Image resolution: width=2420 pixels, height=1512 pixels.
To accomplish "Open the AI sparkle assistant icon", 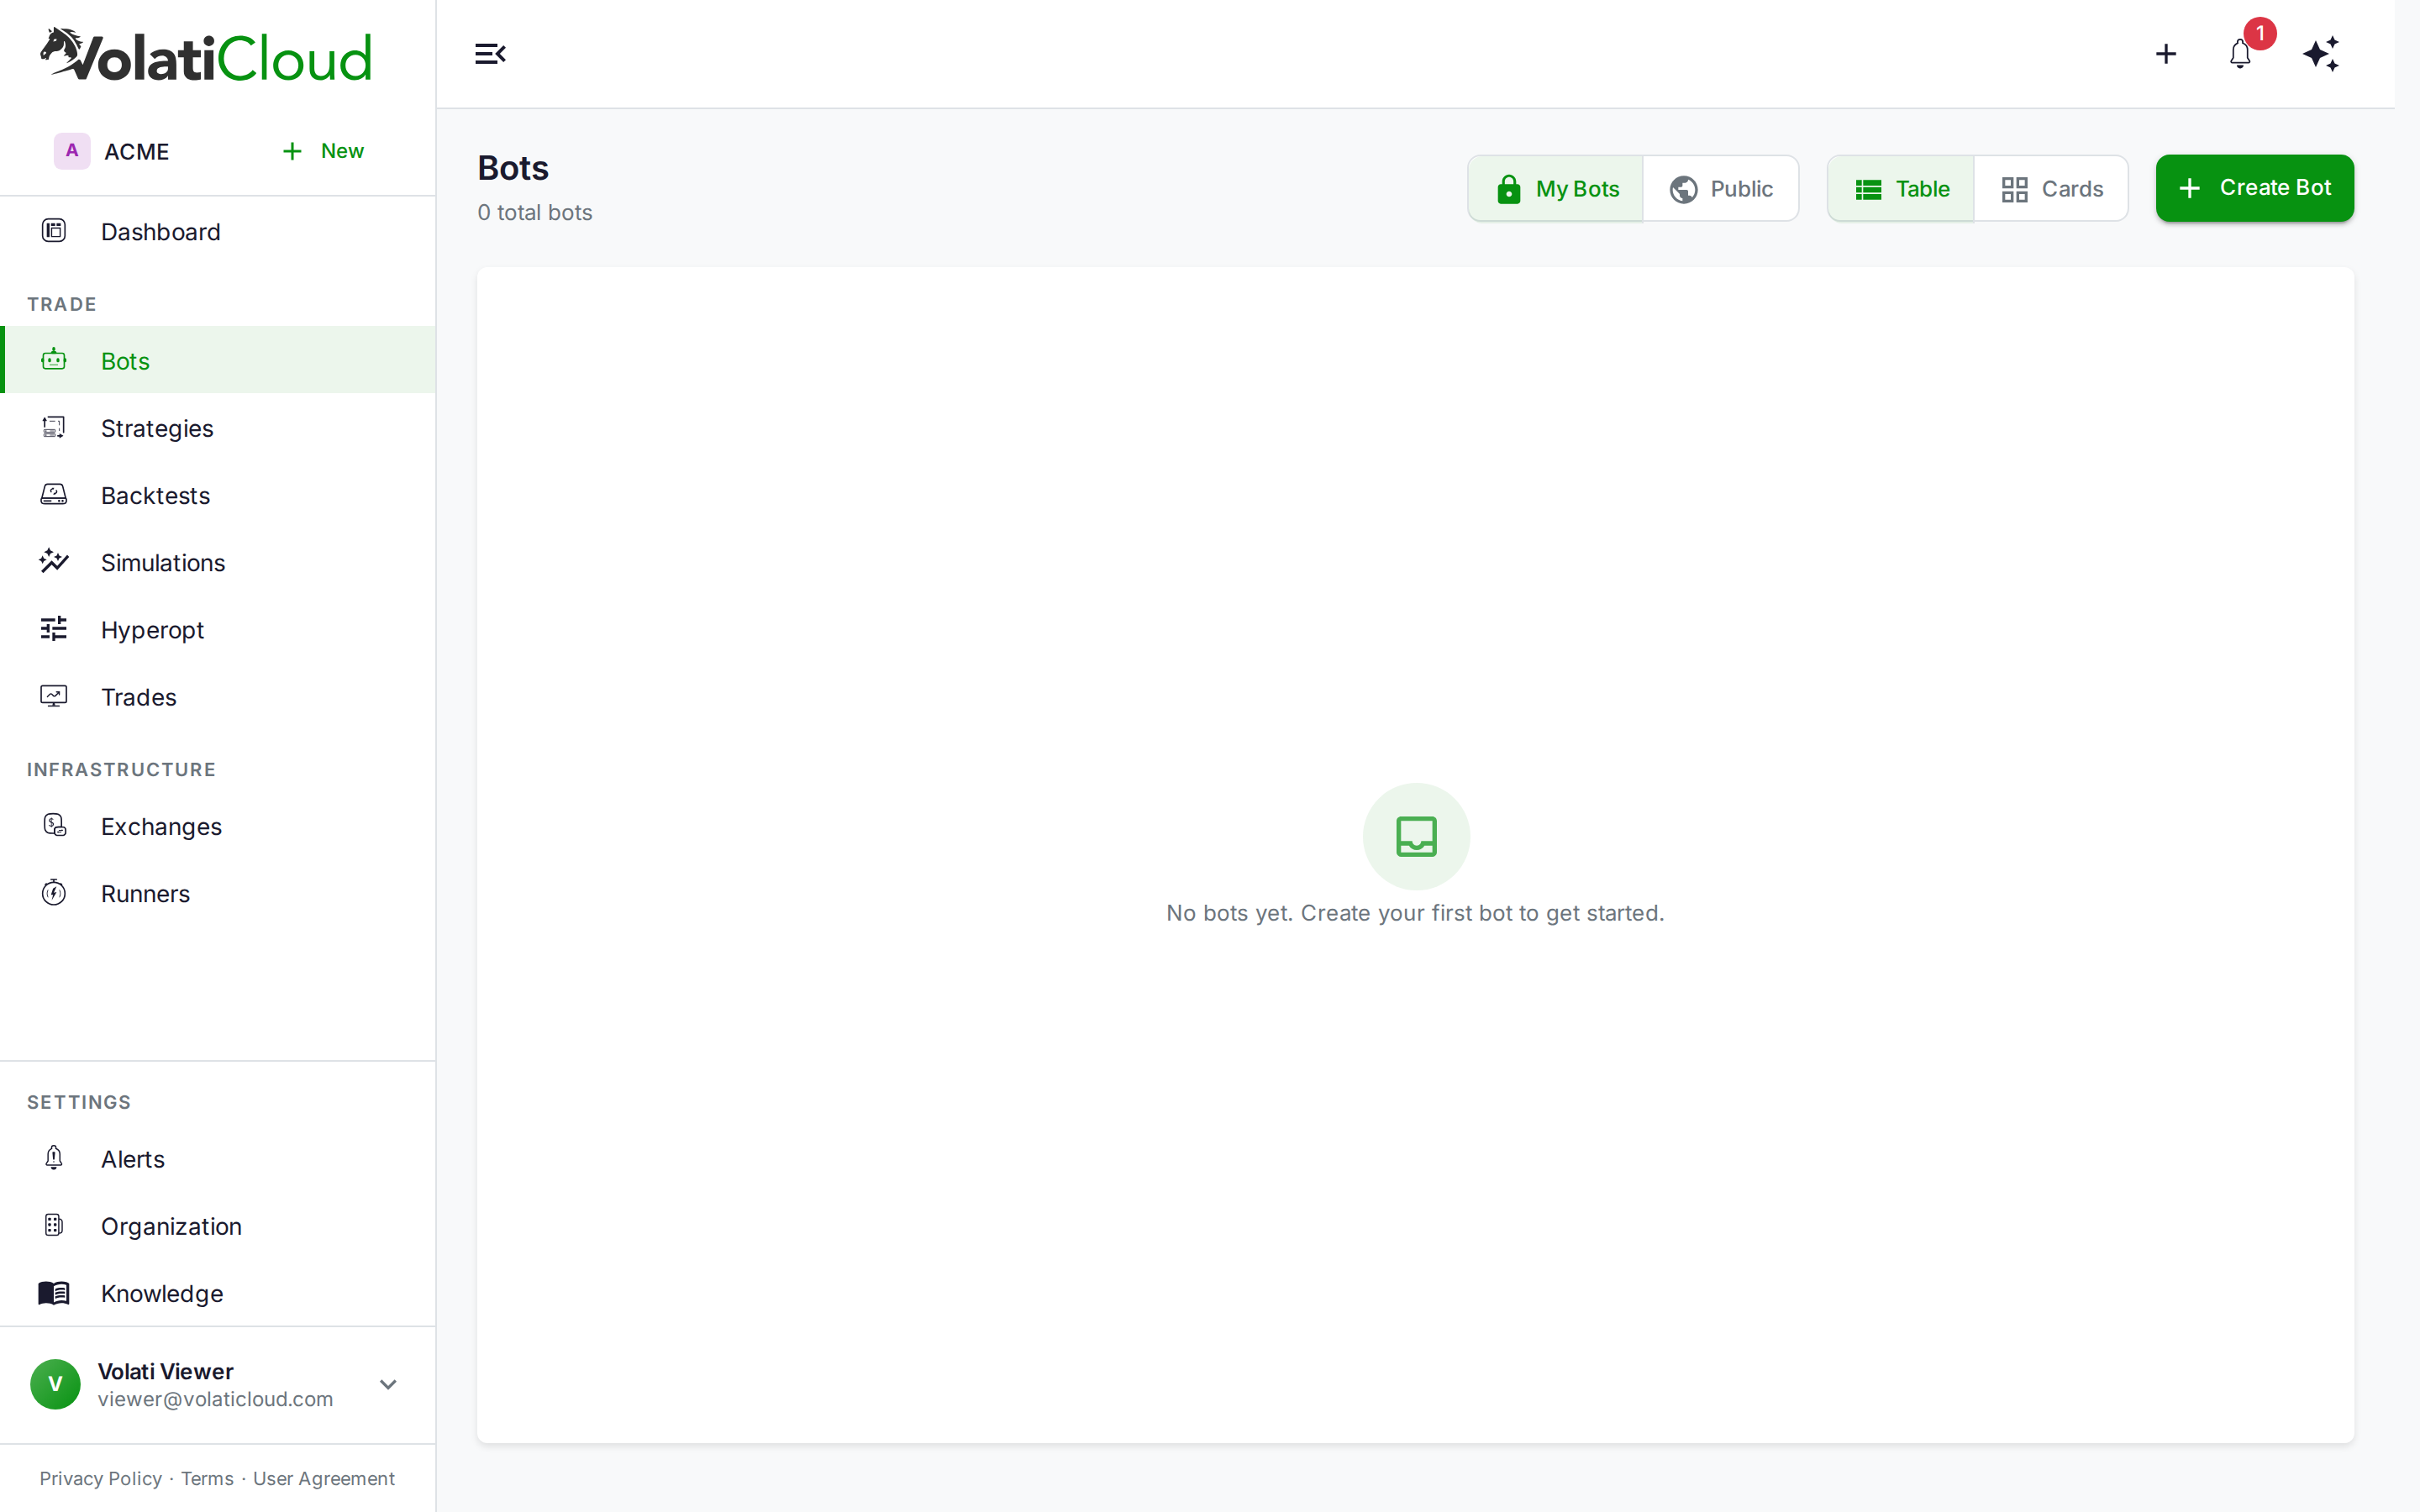I will pos(2321,54).
